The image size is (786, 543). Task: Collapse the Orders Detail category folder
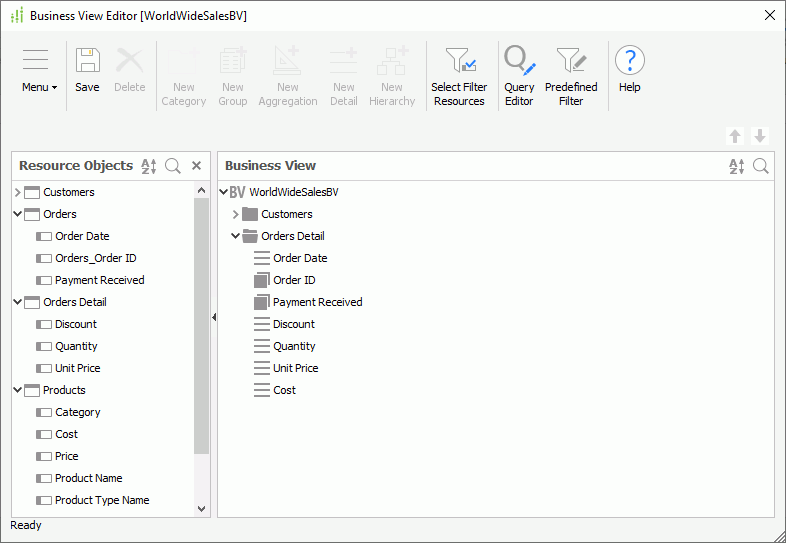click(x=236, y=236)
